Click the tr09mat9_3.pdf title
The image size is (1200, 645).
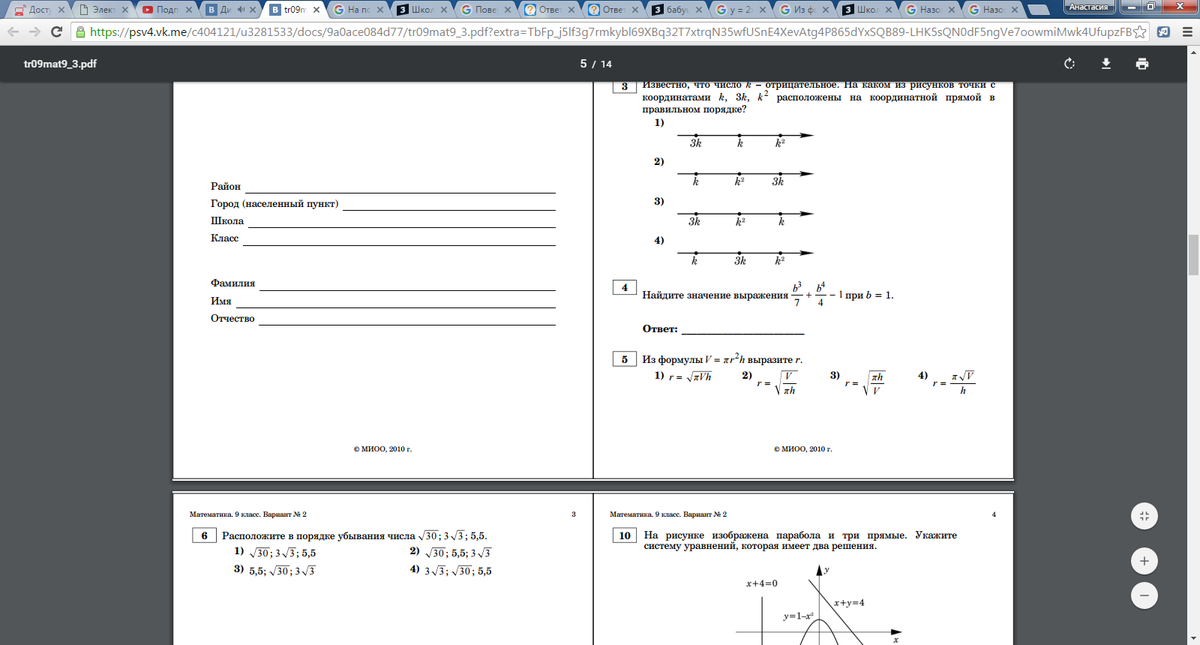click(59, 64)
